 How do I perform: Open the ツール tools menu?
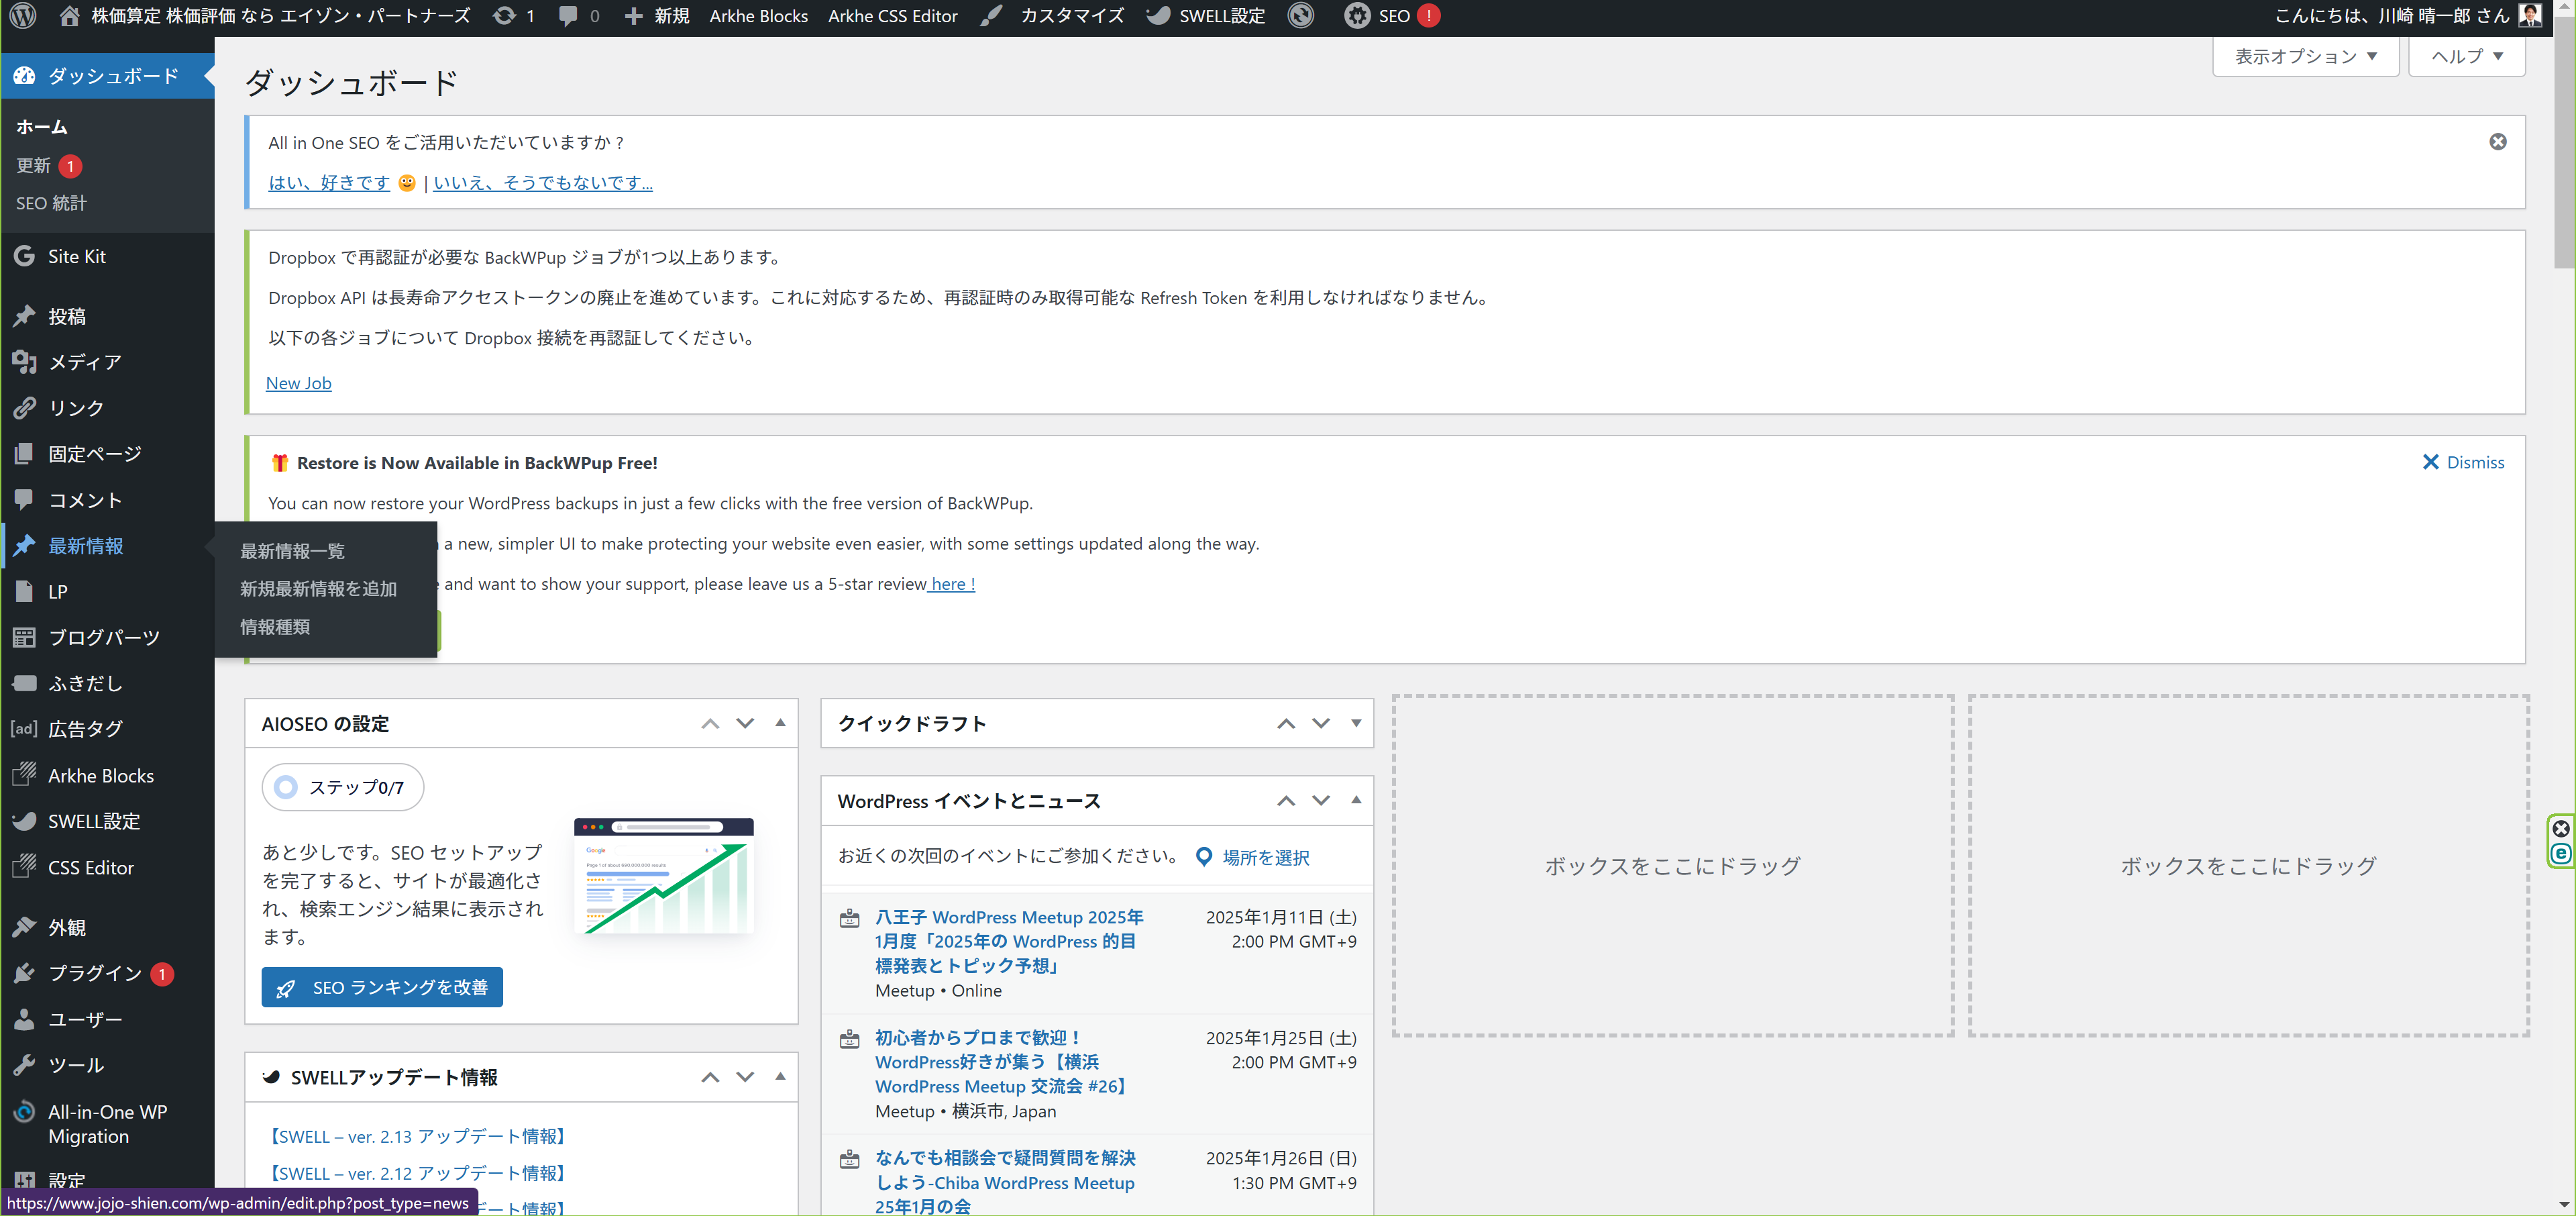108,1065
